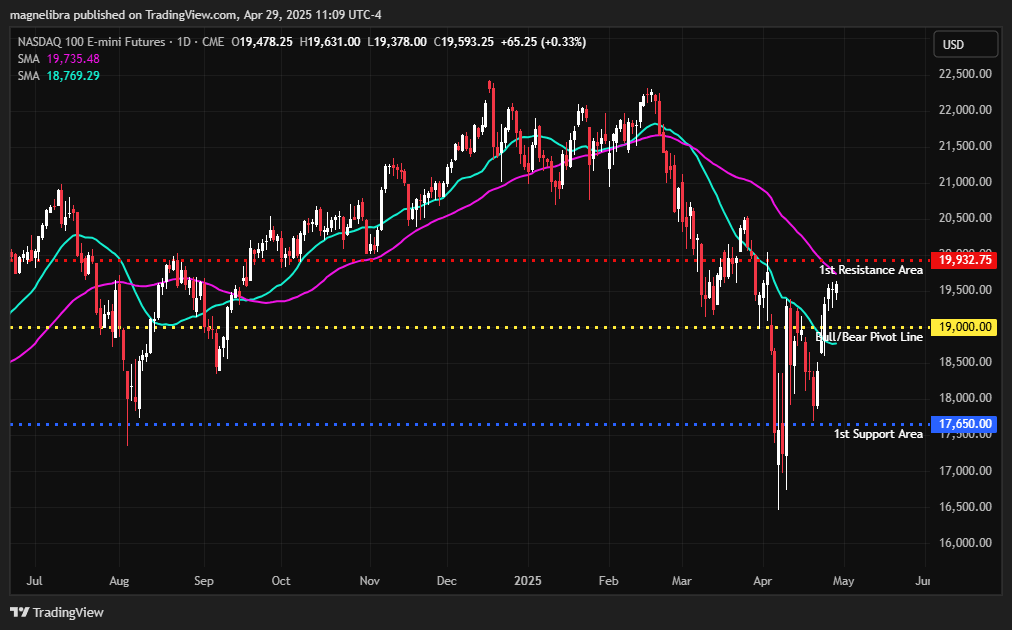The height and width of the screenshot is (630, 1012).
Task: Click the TradingView logo at bottom left
Action: (x=57, y=612)
